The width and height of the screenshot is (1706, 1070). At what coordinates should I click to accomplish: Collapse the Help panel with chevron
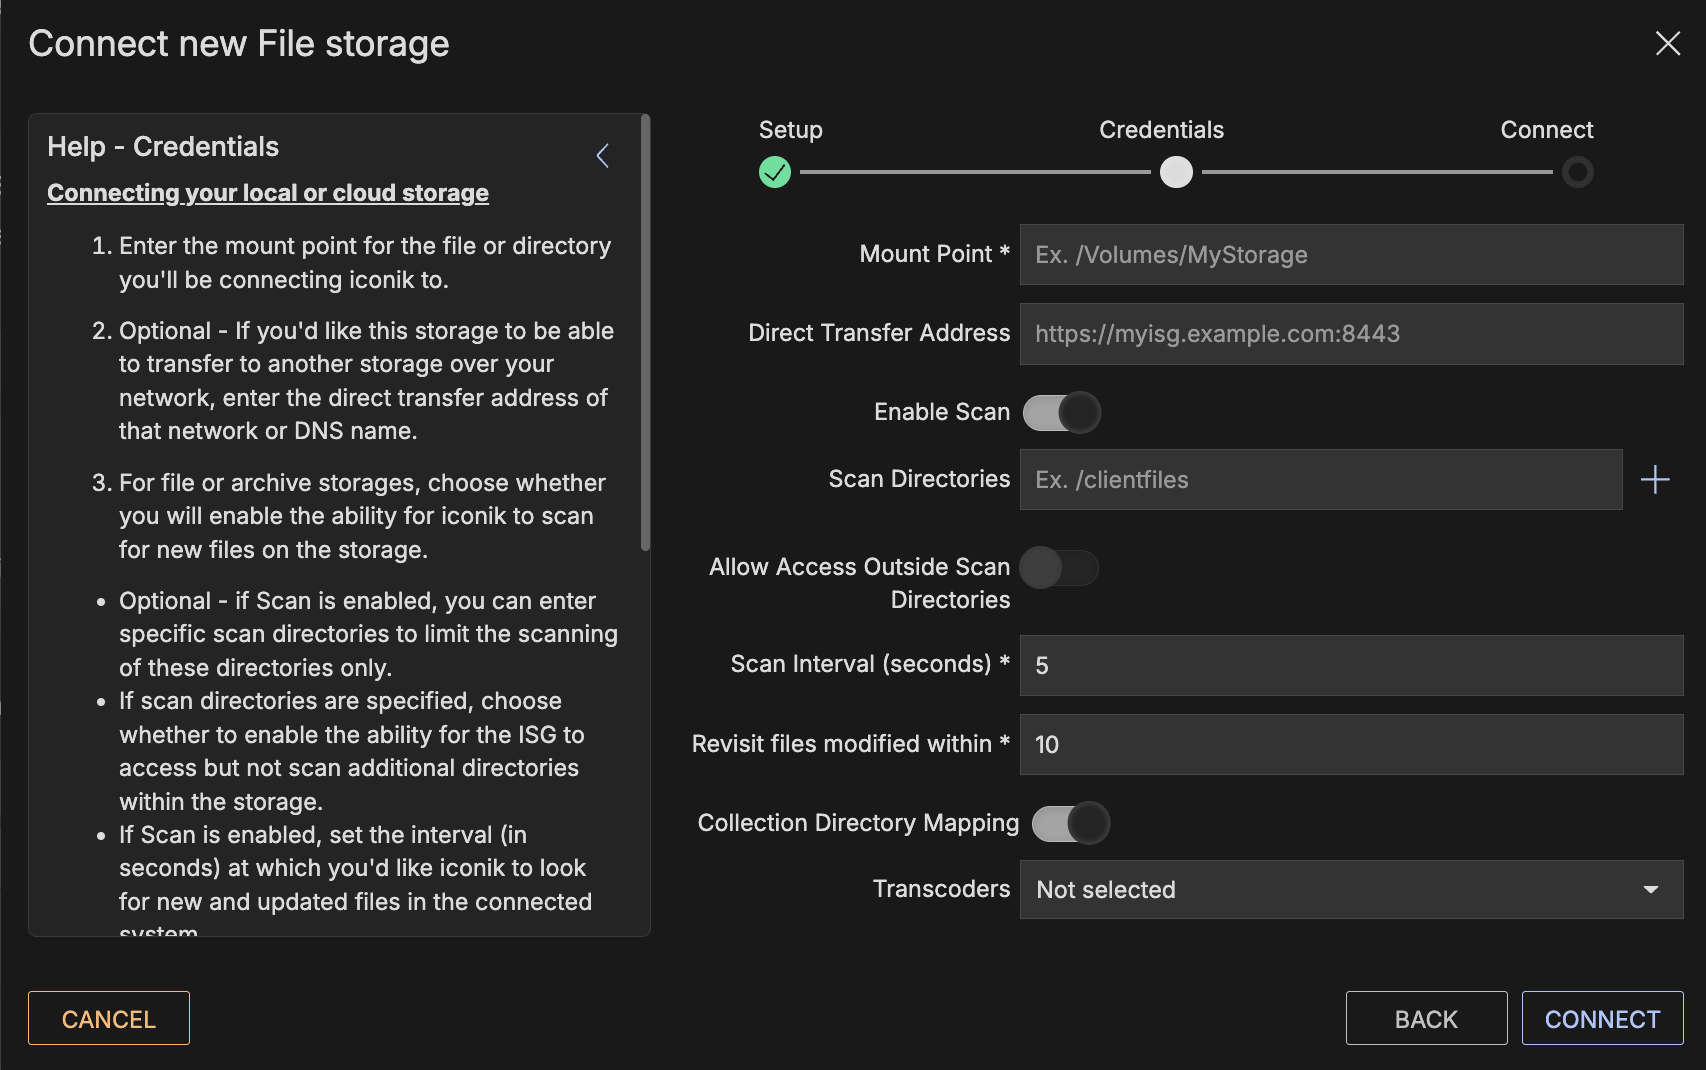(x=602, y=156)
